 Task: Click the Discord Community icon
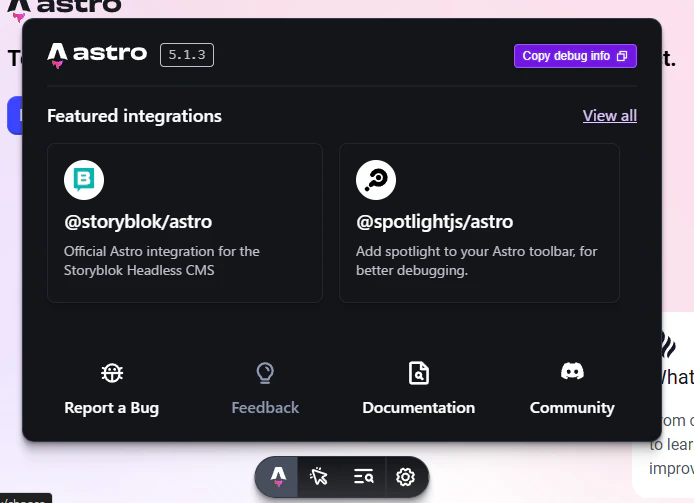tap(572, 371)
